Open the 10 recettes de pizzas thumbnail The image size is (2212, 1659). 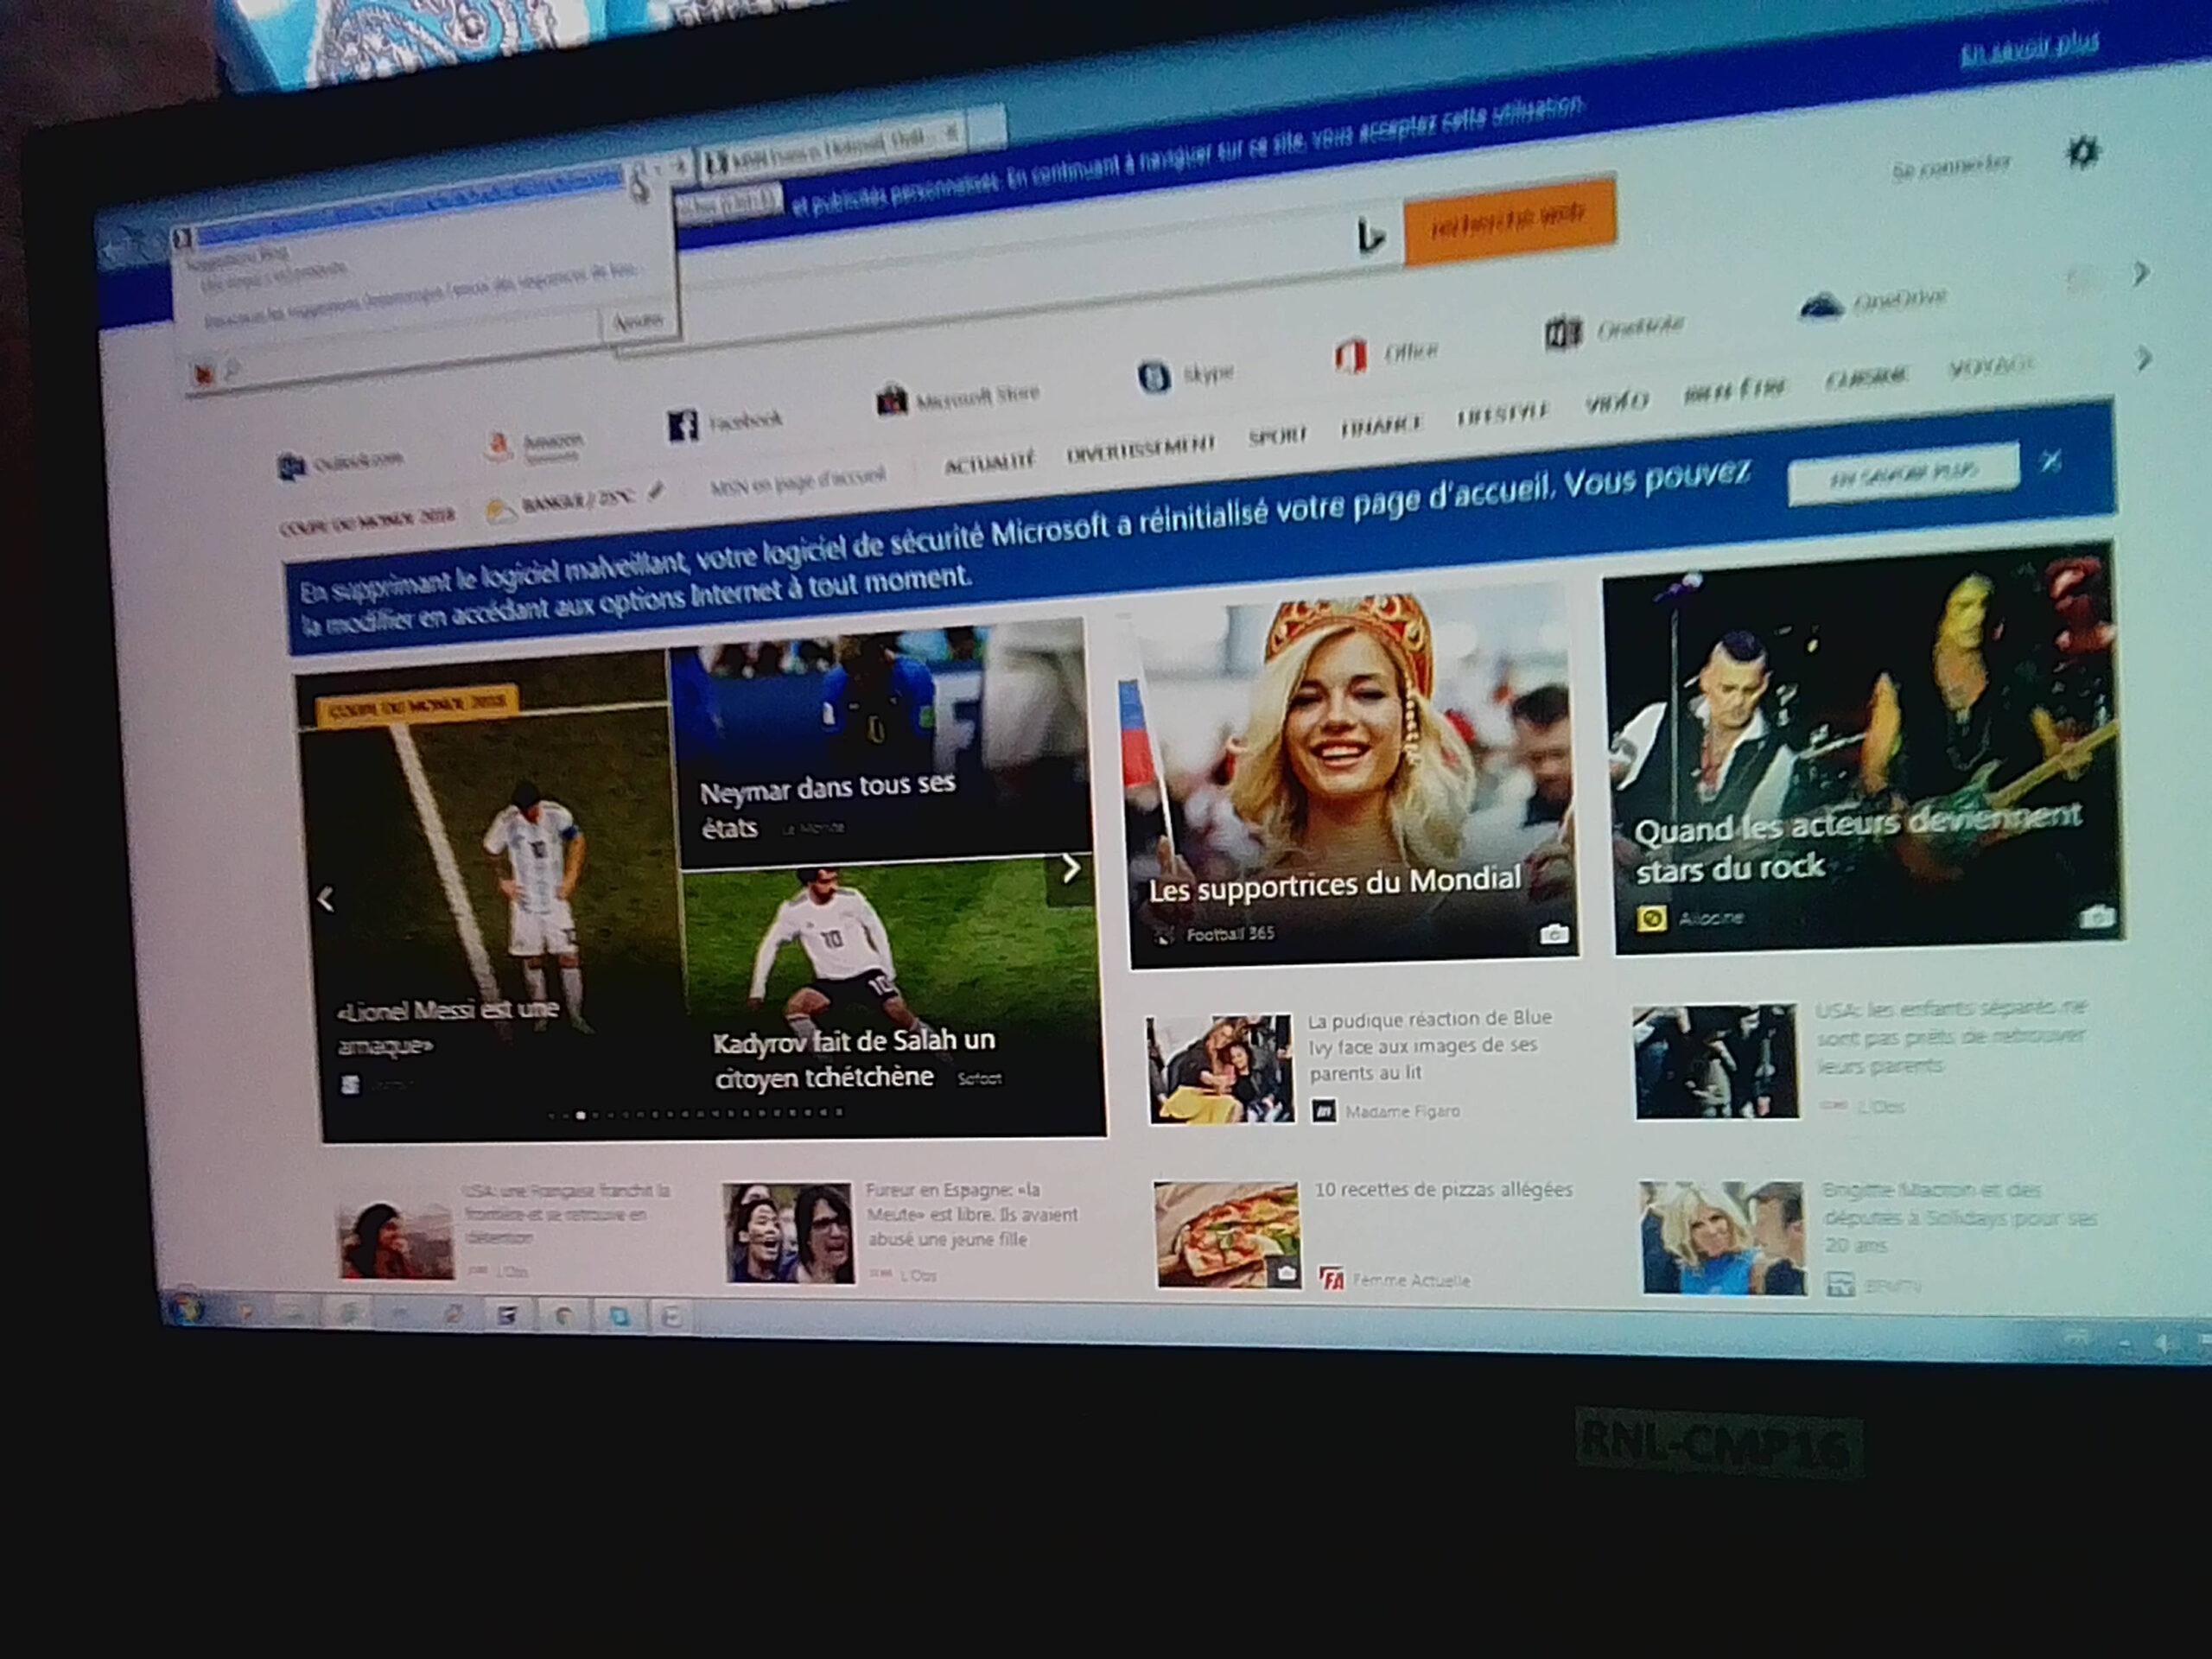tap(1227, 1234)
